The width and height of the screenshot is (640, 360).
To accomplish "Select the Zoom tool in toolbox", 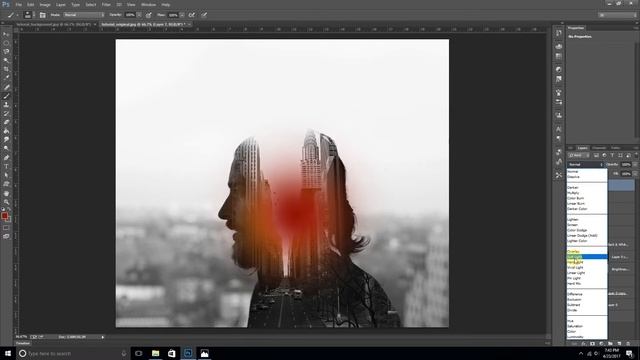I will click(6, 202).
